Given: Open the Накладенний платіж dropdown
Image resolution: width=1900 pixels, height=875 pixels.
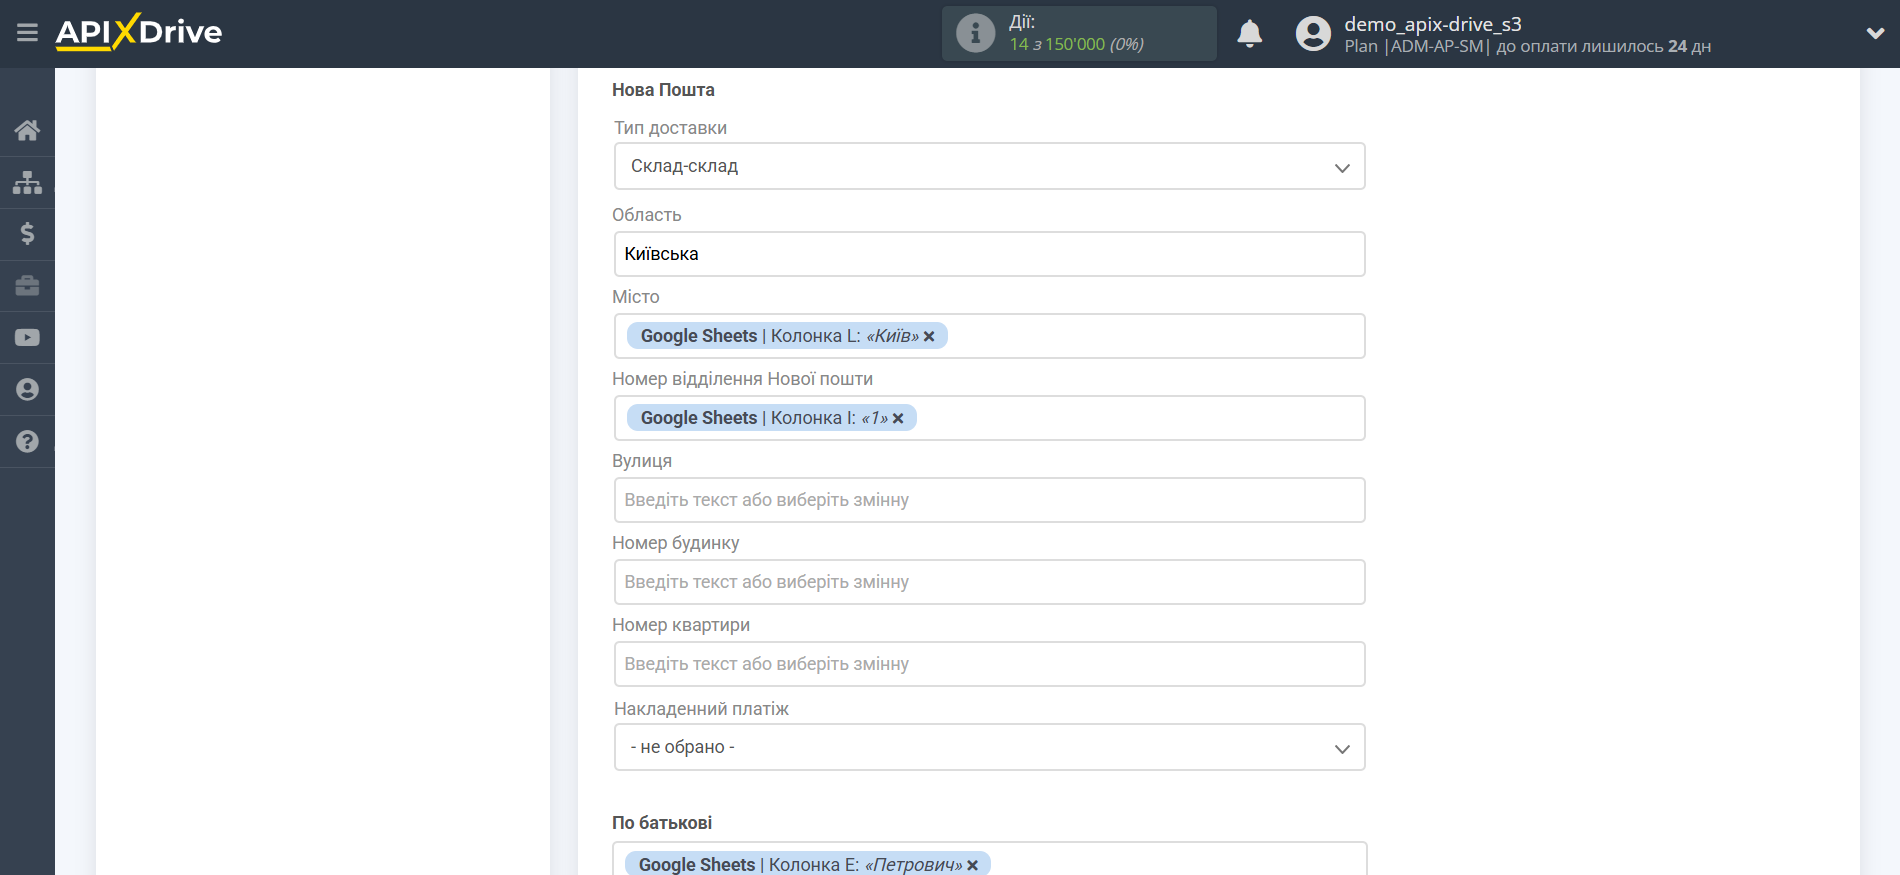Looking at the screenshot, I should [989, 747].
